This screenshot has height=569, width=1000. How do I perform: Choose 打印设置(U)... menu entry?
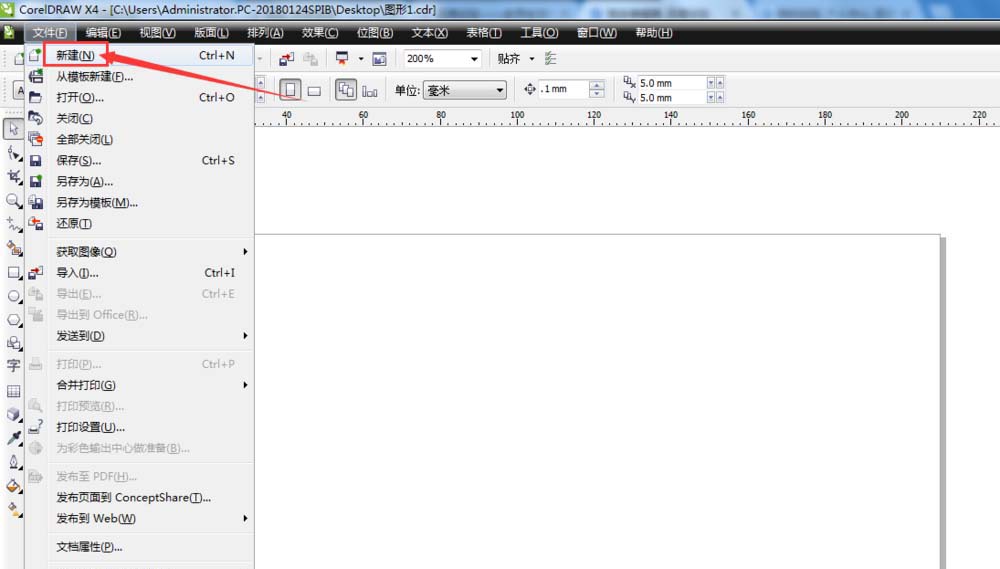[x=139, y=427]
